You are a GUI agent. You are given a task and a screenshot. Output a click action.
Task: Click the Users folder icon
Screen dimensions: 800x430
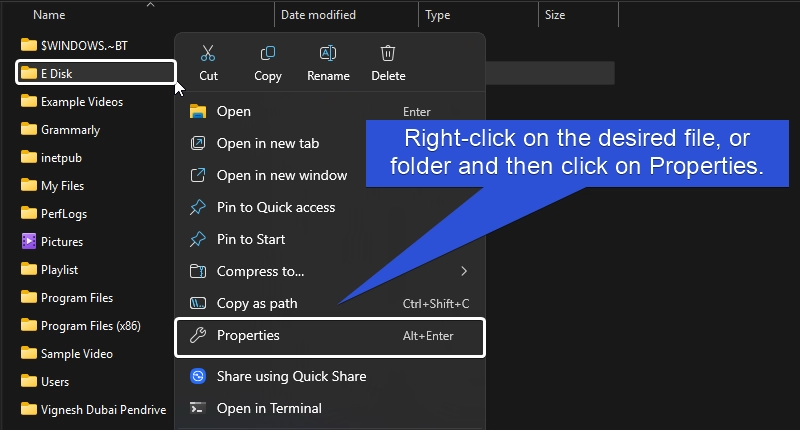[x=29, y=381]
